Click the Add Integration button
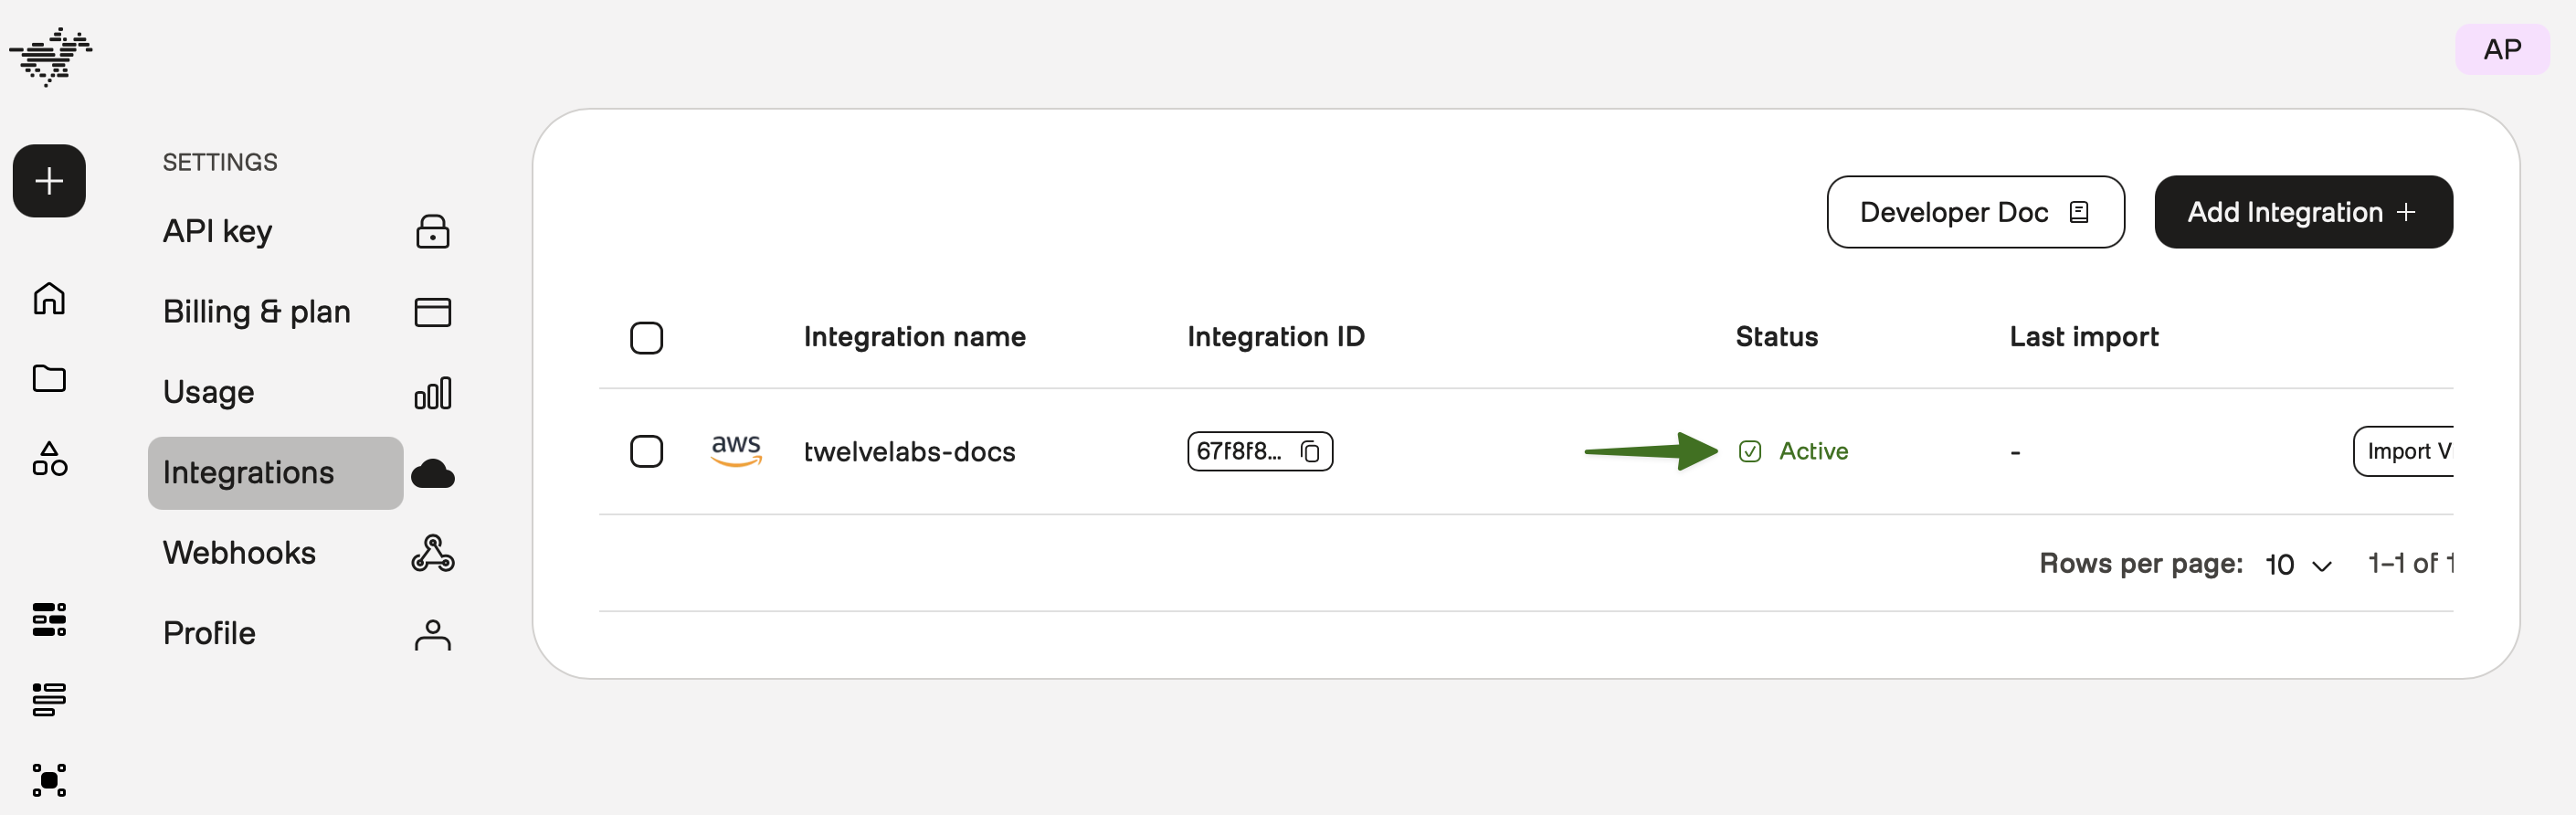The width and height of the screenshot is (2576, 815). [x=2302, y=212]
